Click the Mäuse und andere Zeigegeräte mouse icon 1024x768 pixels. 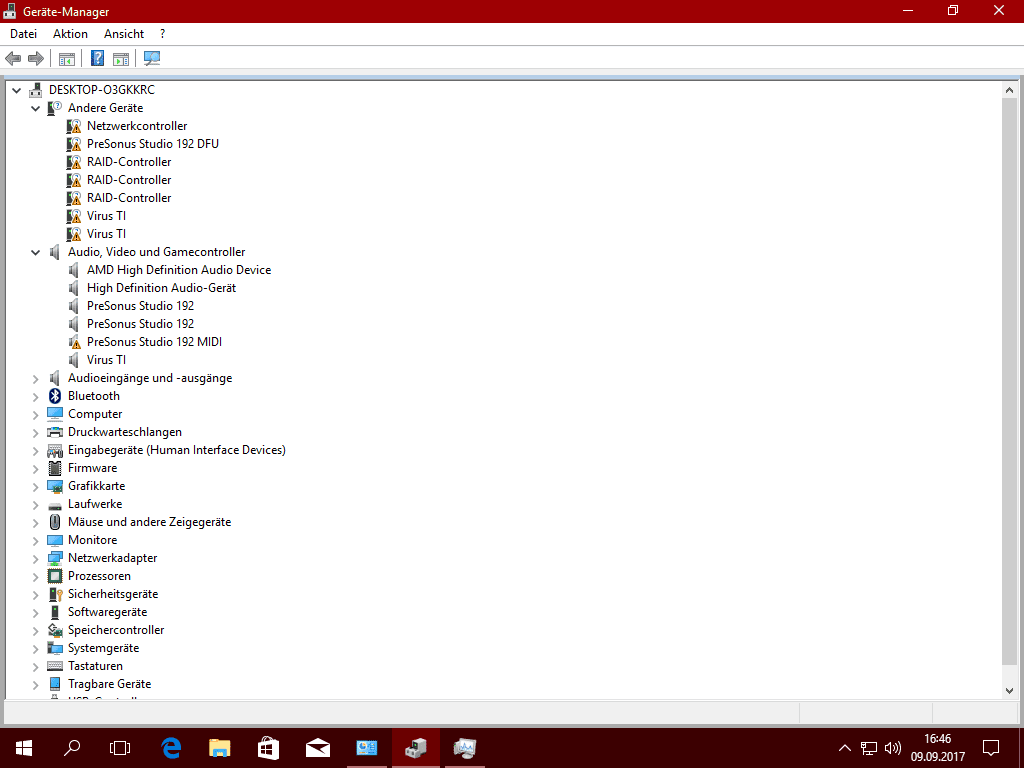55,522
